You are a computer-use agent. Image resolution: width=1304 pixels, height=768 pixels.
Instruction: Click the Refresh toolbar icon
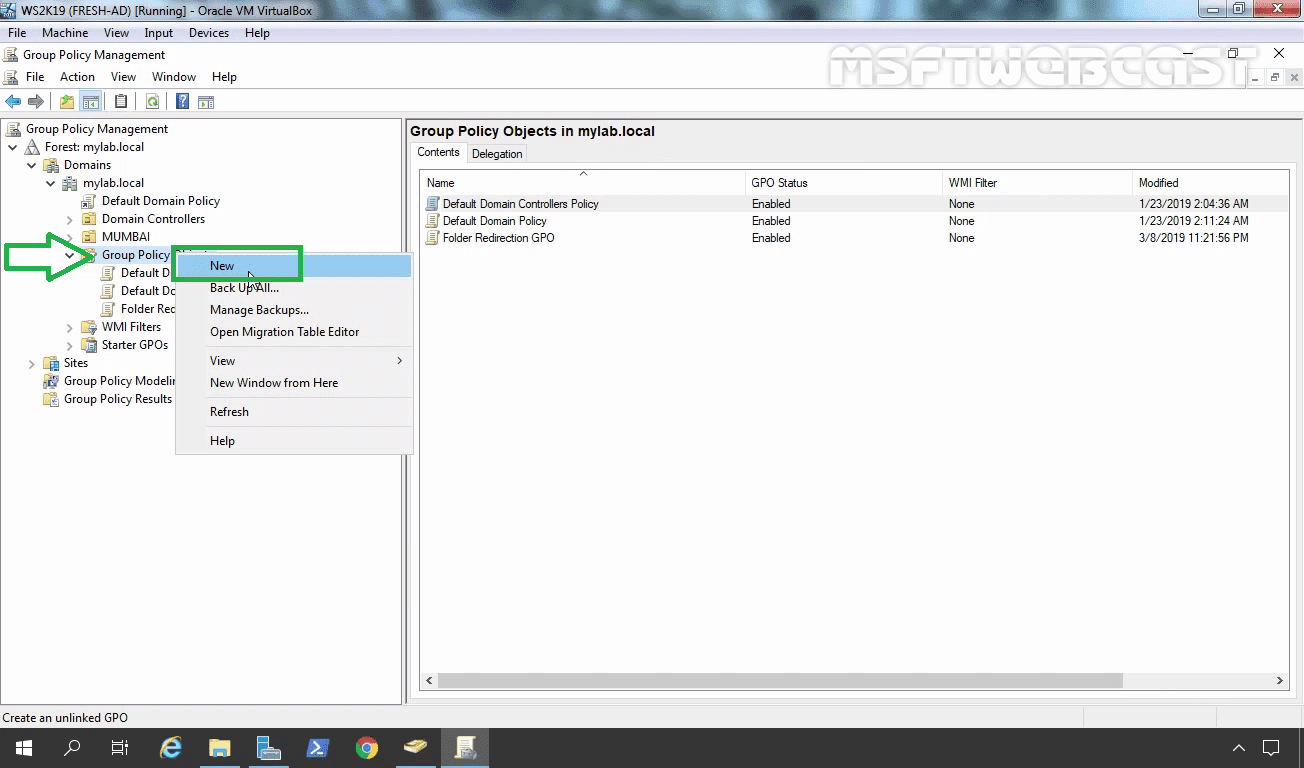pos(152,101)
